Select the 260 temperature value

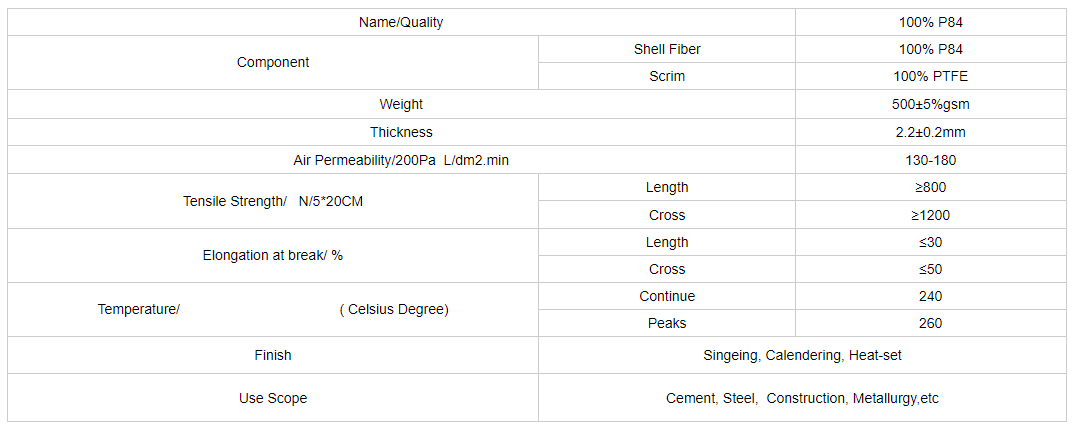pyautogui.click(x=930, y=323)
